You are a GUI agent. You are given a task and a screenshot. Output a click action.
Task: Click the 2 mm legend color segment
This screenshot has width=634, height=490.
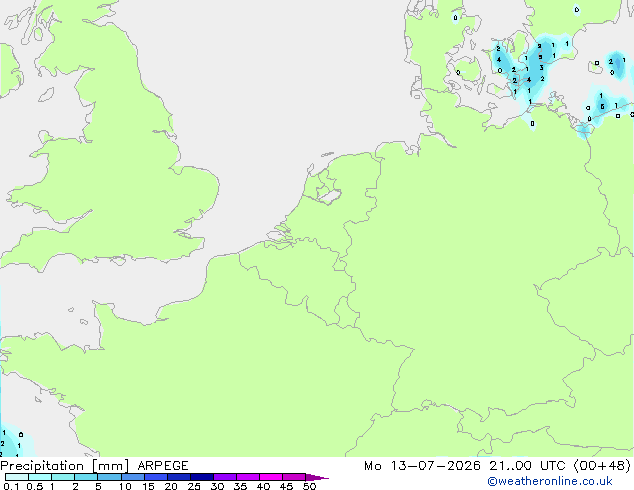(86, 477)
